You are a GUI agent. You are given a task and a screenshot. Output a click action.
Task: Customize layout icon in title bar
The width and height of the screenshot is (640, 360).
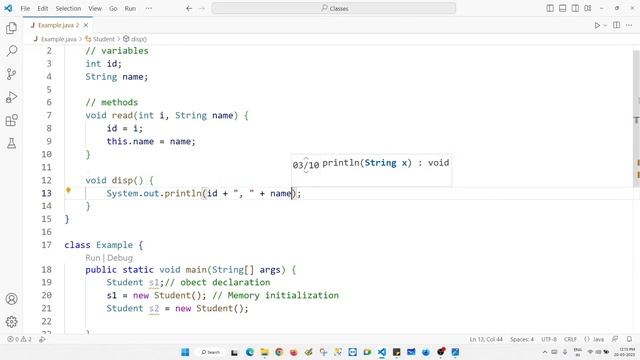click(x=588, y=8)
